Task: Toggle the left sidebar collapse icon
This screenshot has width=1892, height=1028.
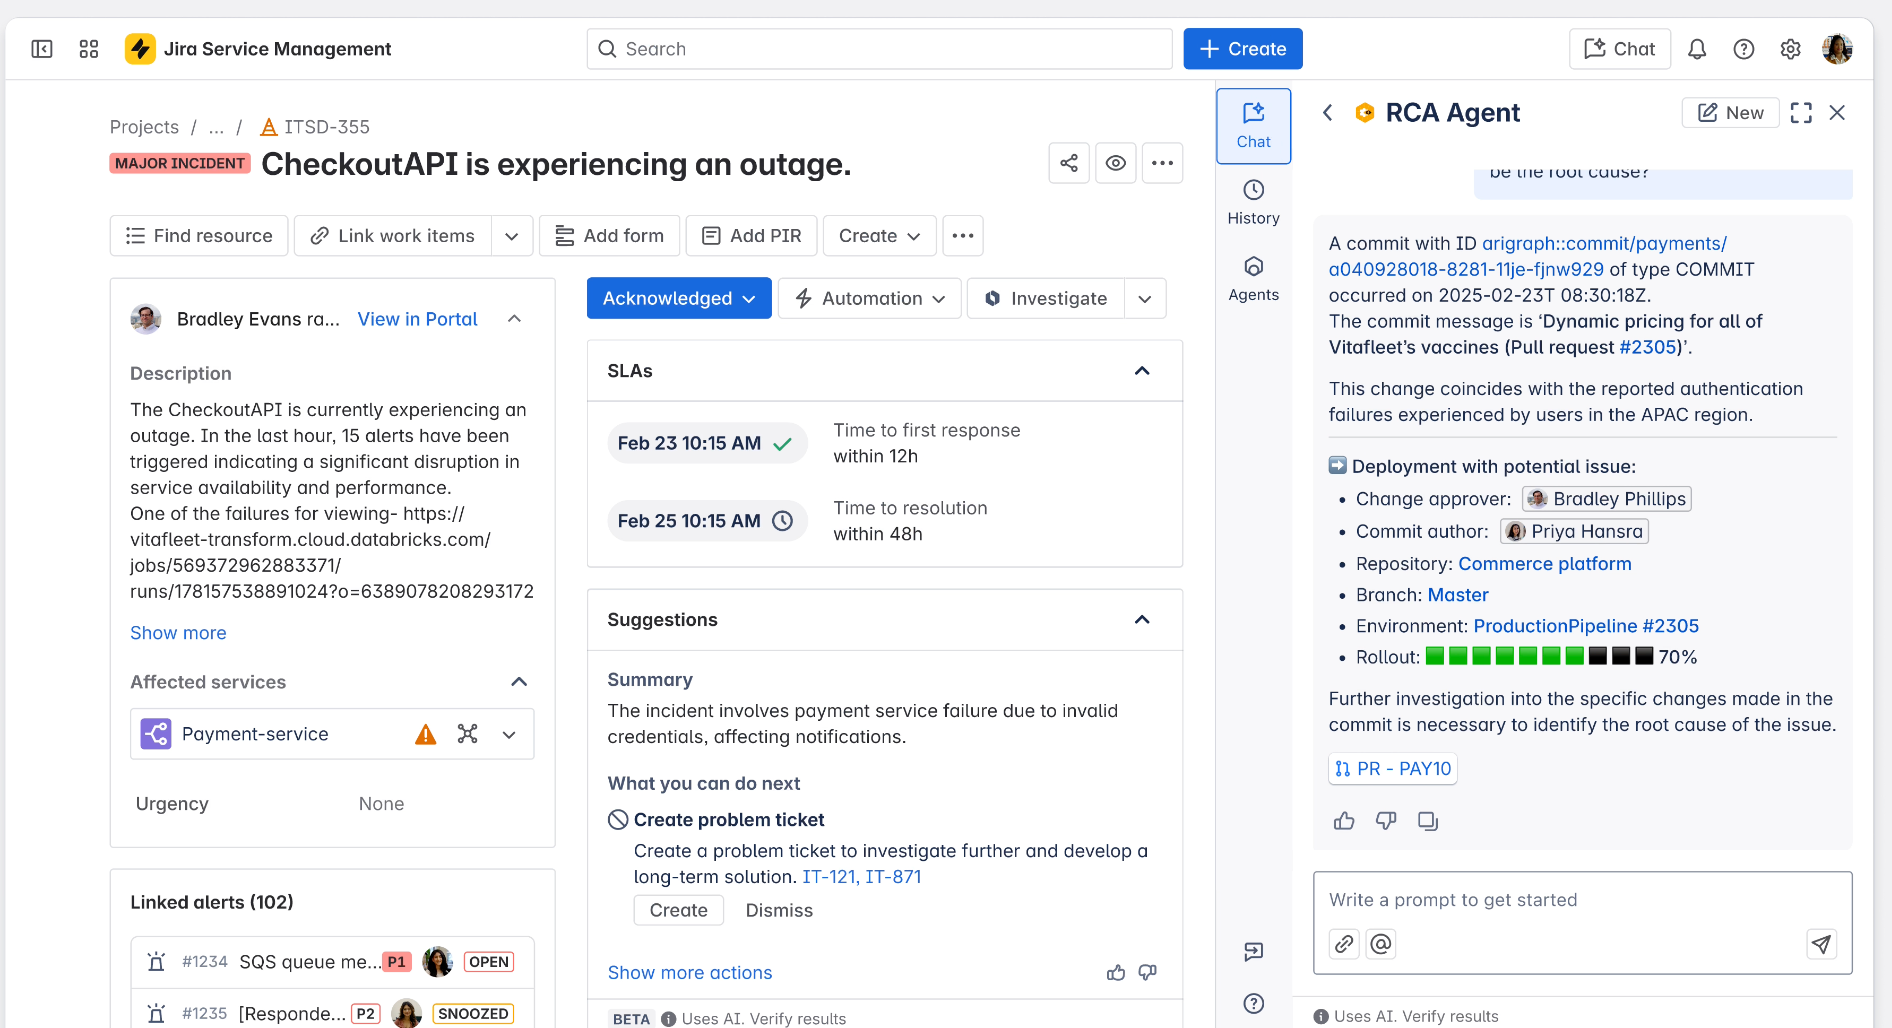Action: 42,49
